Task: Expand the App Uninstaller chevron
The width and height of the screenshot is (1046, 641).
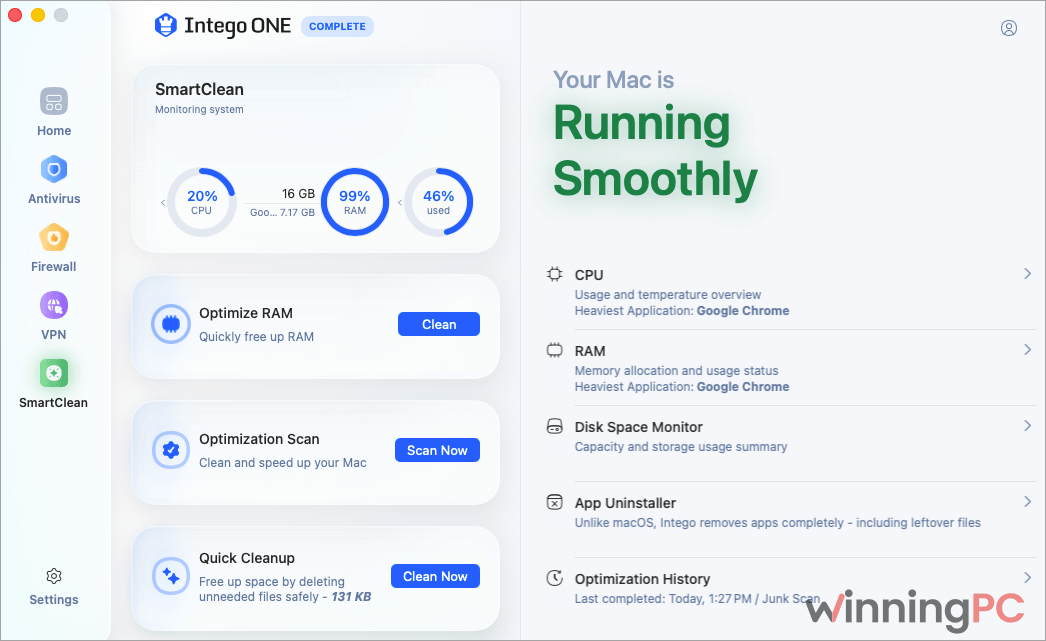Action: (1027, 502)
